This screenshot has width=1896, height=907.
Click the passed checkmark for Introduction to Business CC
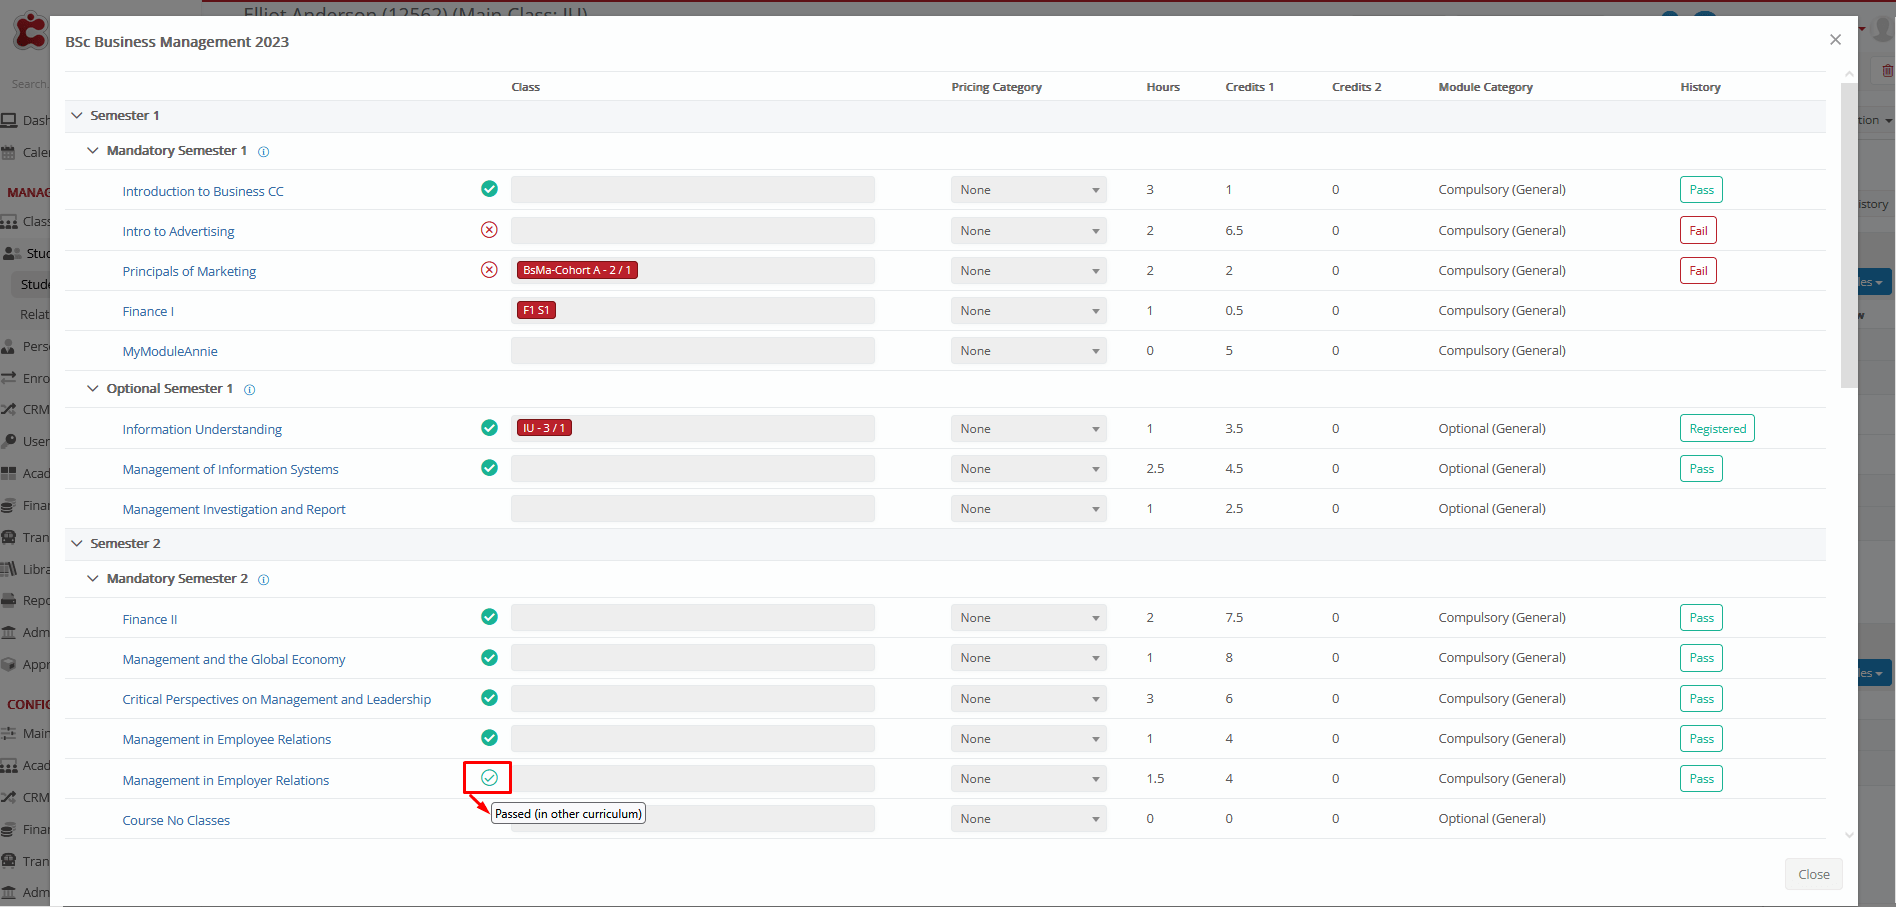coord(489,189)
